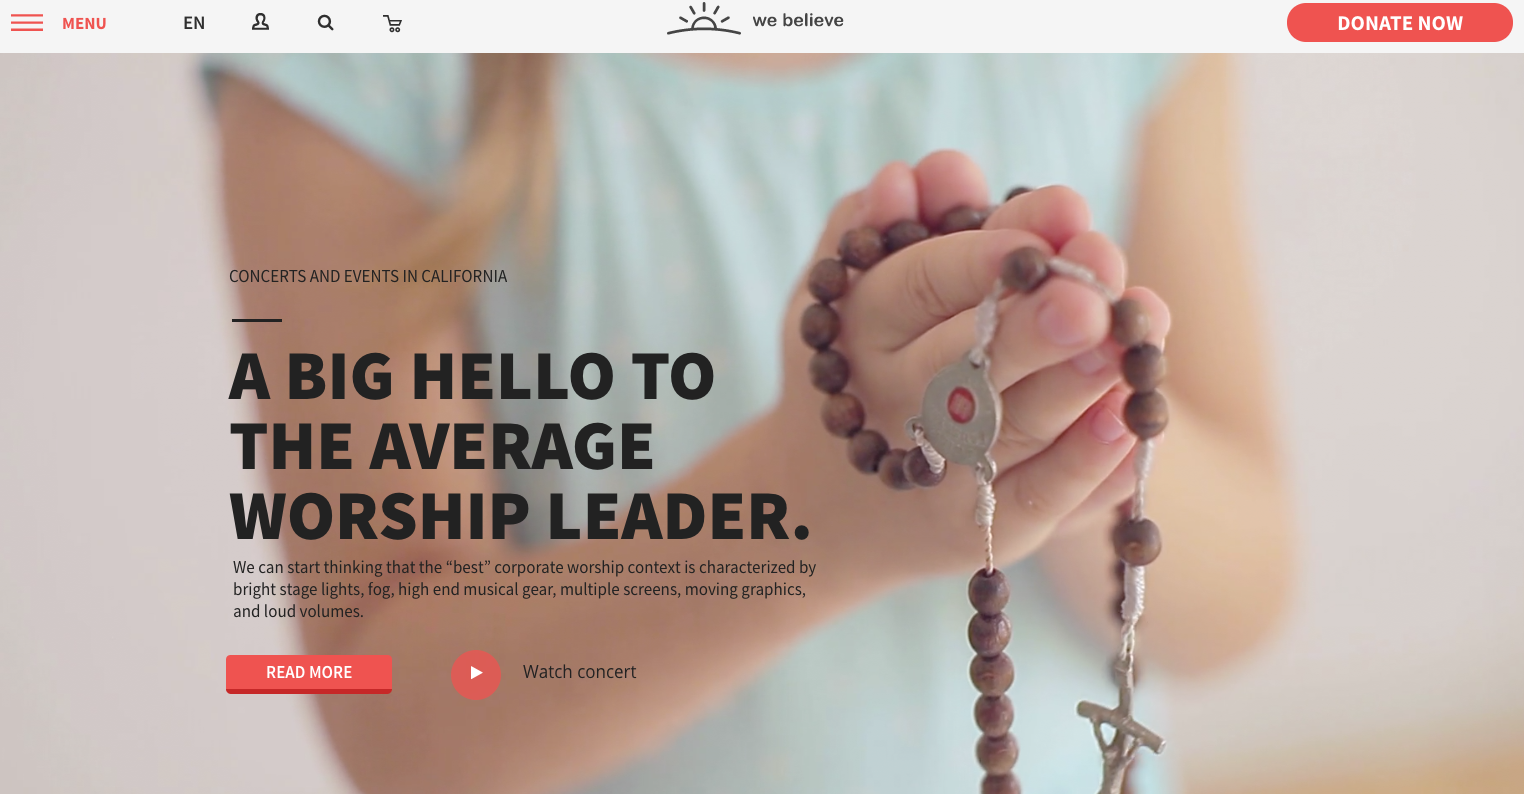Click the red MENU label
Viewport: 1524px width, 794px height.
[84, 24]
